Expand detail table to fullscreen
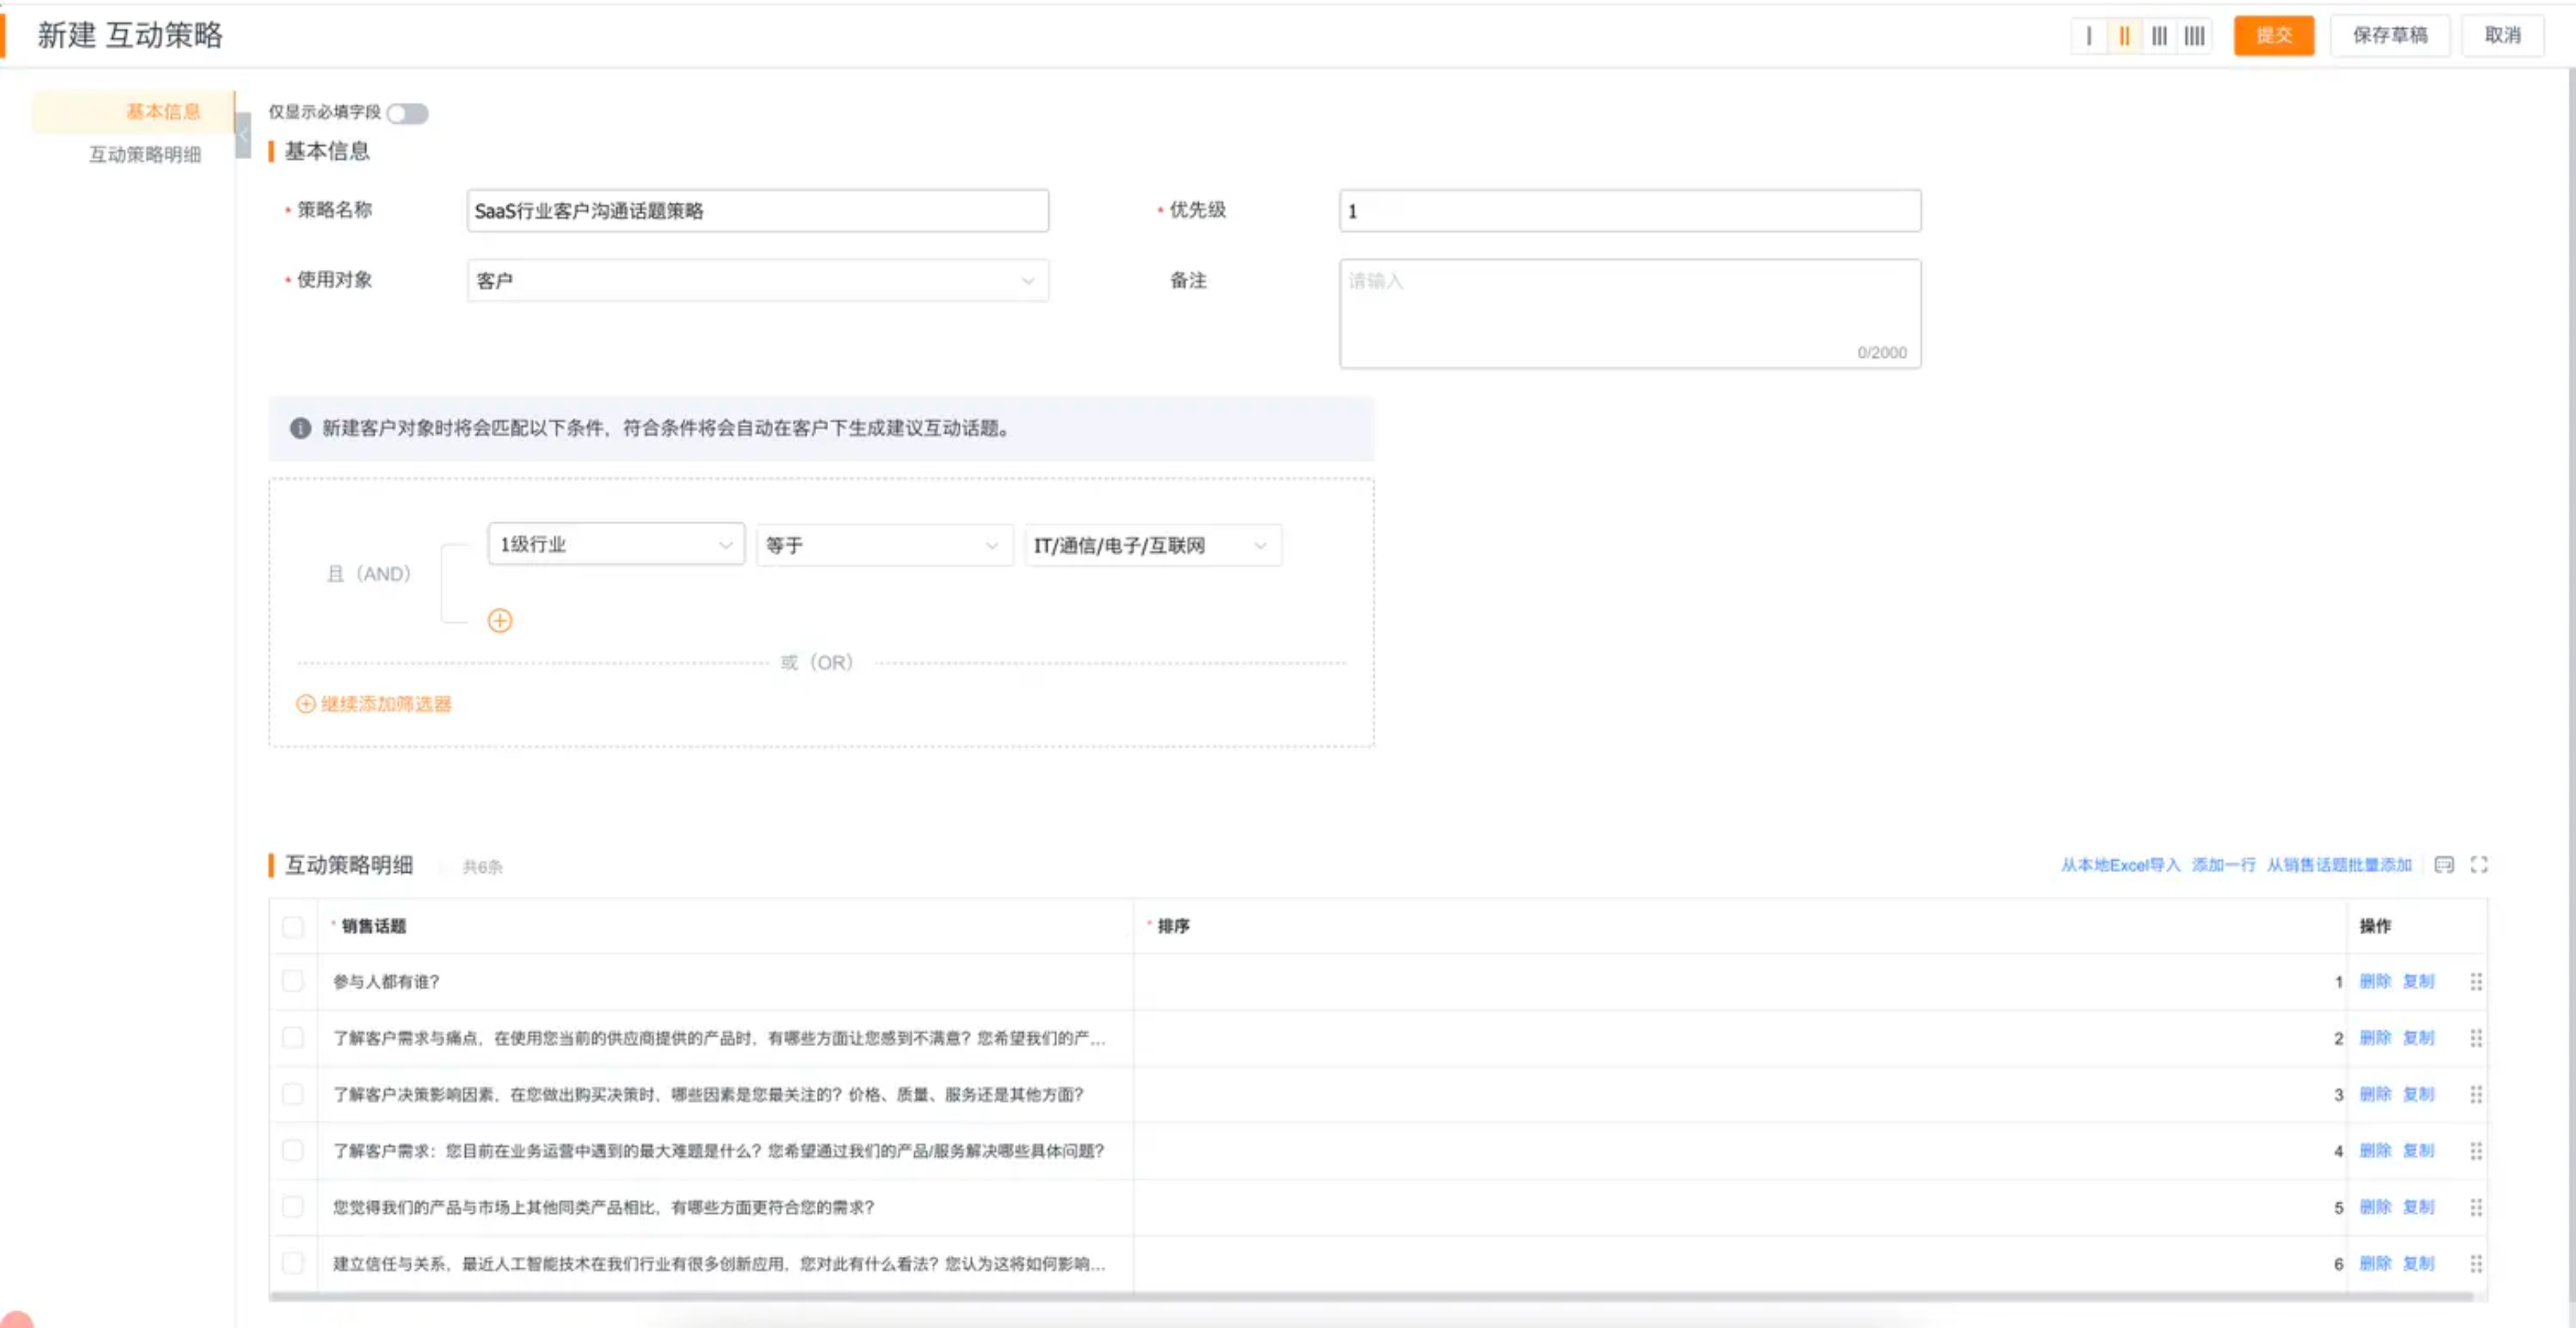Image resolution: width=2576 pixels, height=1328 pixels. pos(2479,865)
